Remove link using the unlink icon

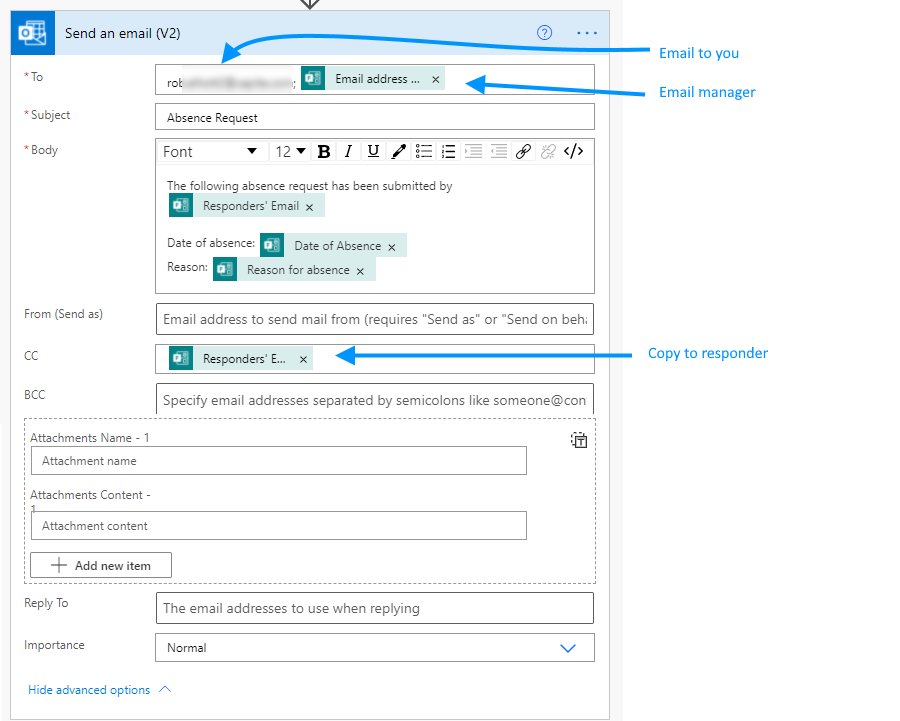click(x=548, y=152)
